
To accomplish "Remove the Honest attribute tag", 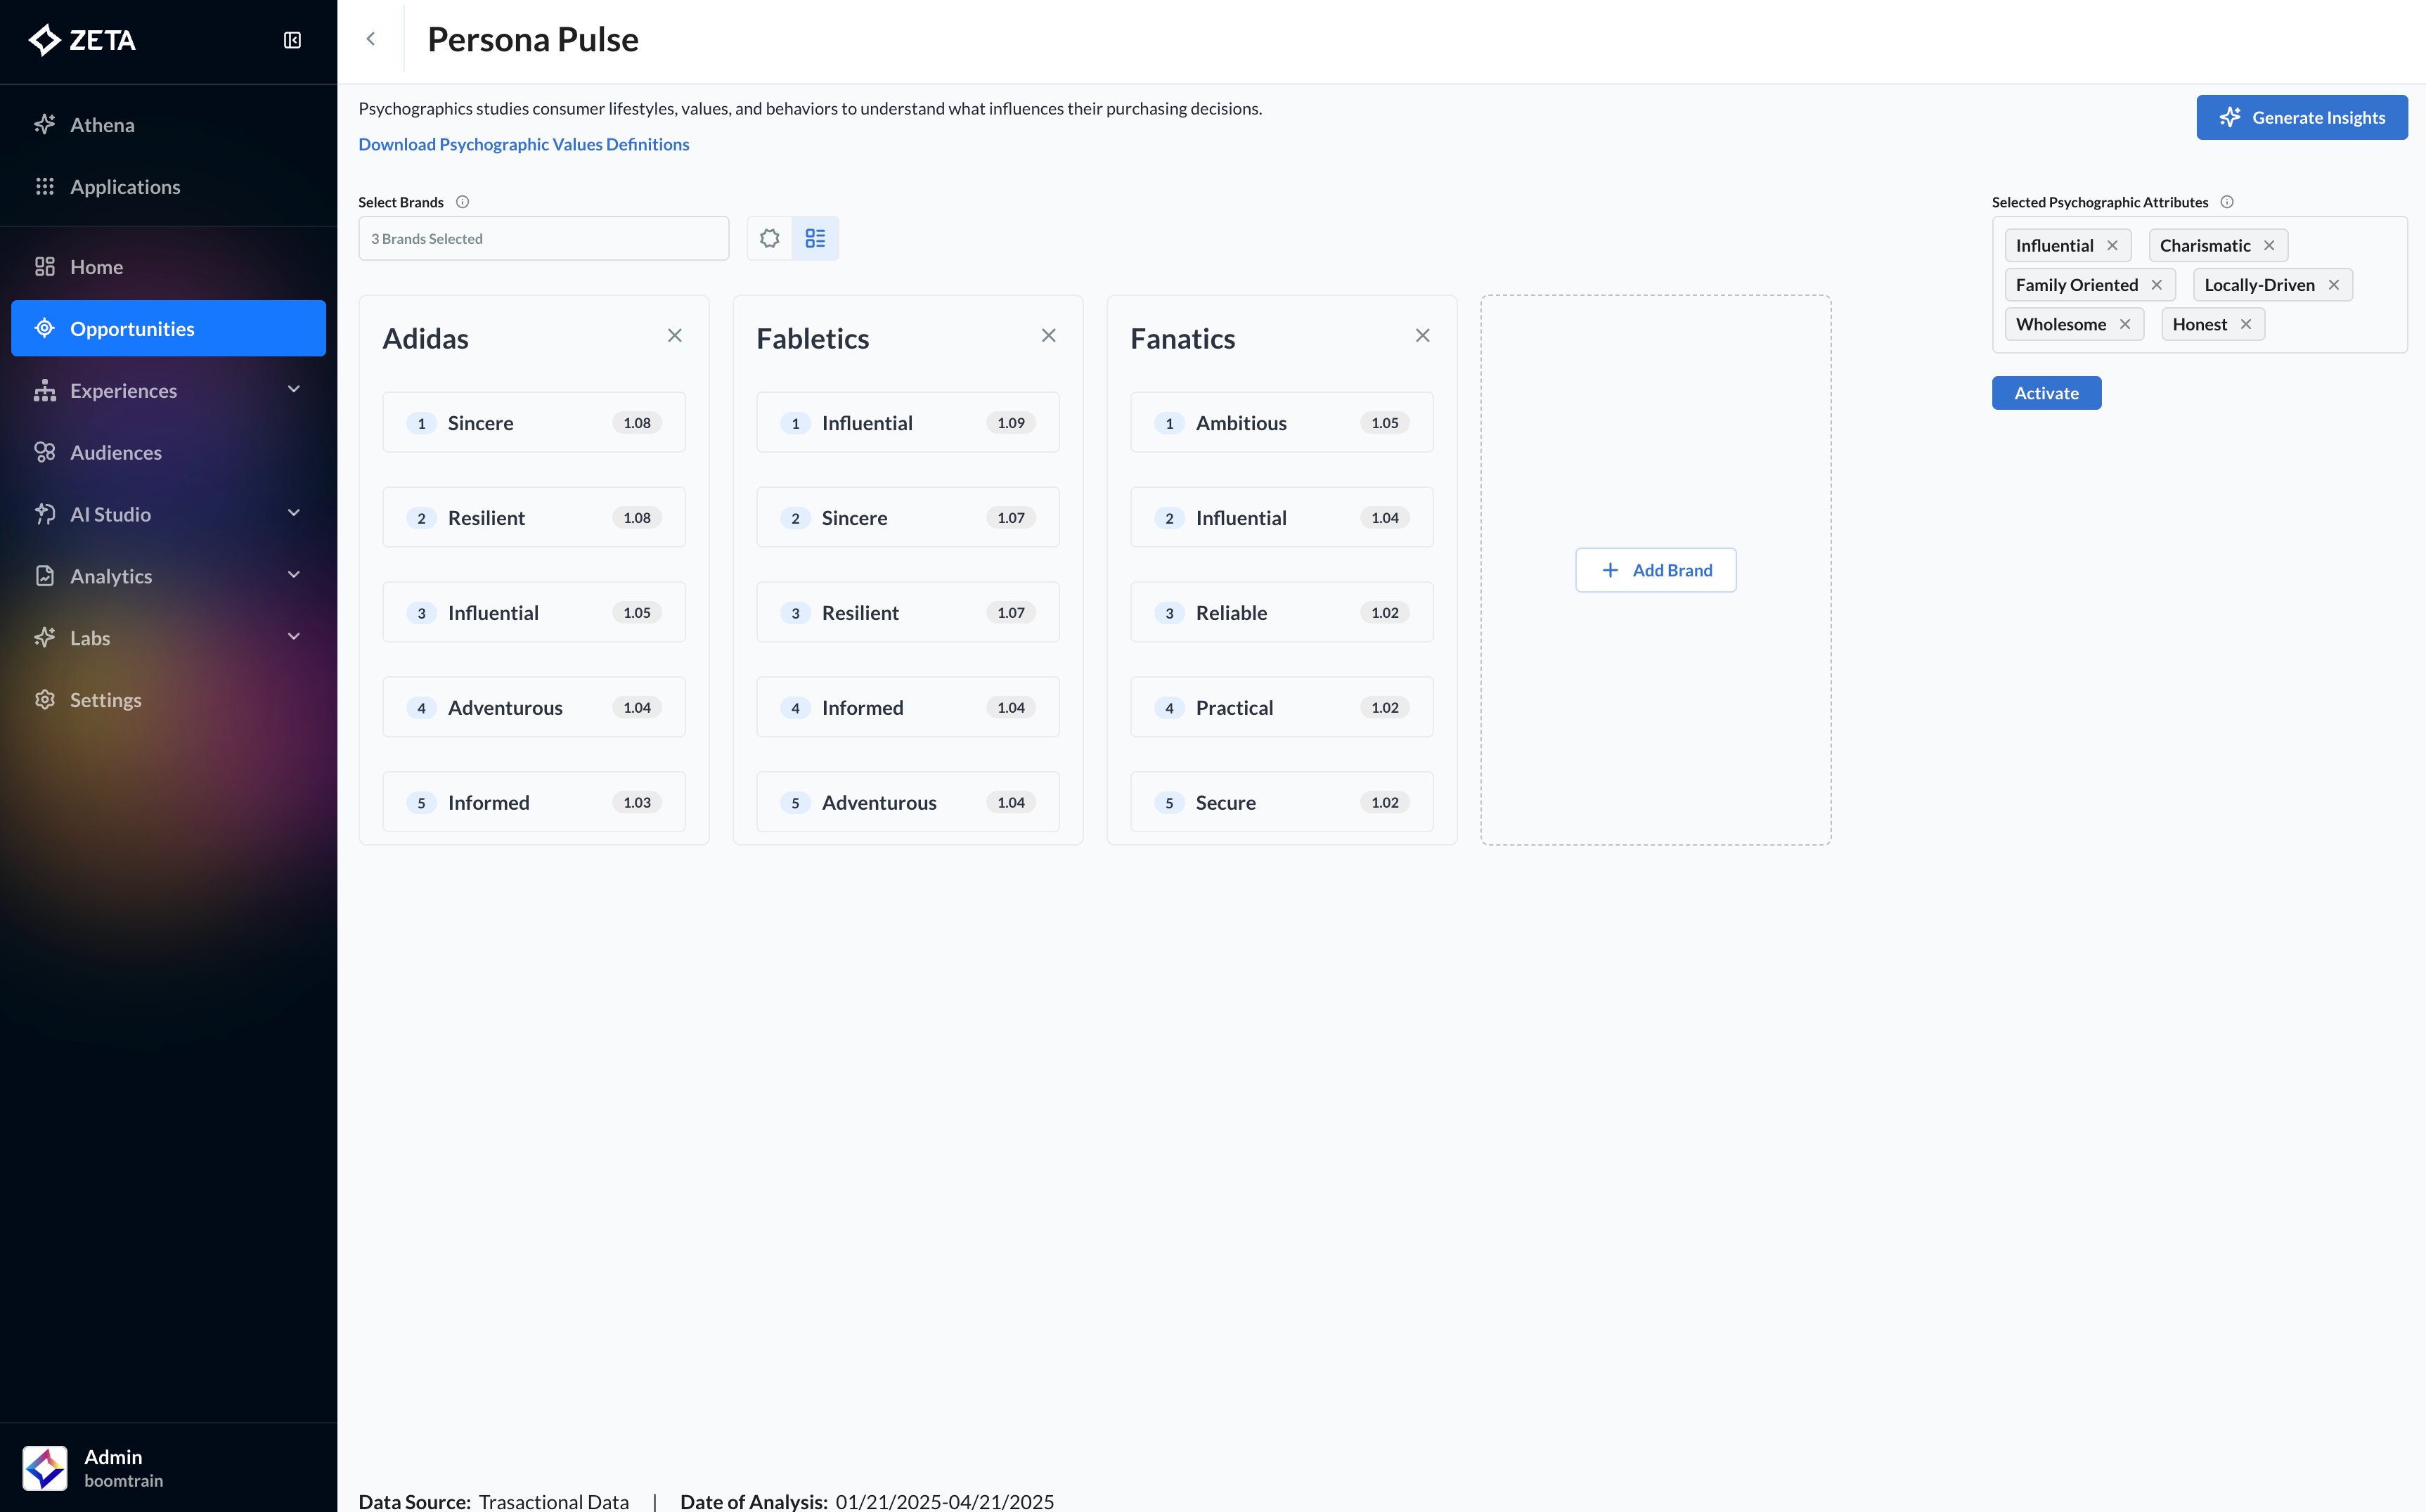I will [2246, 324].
